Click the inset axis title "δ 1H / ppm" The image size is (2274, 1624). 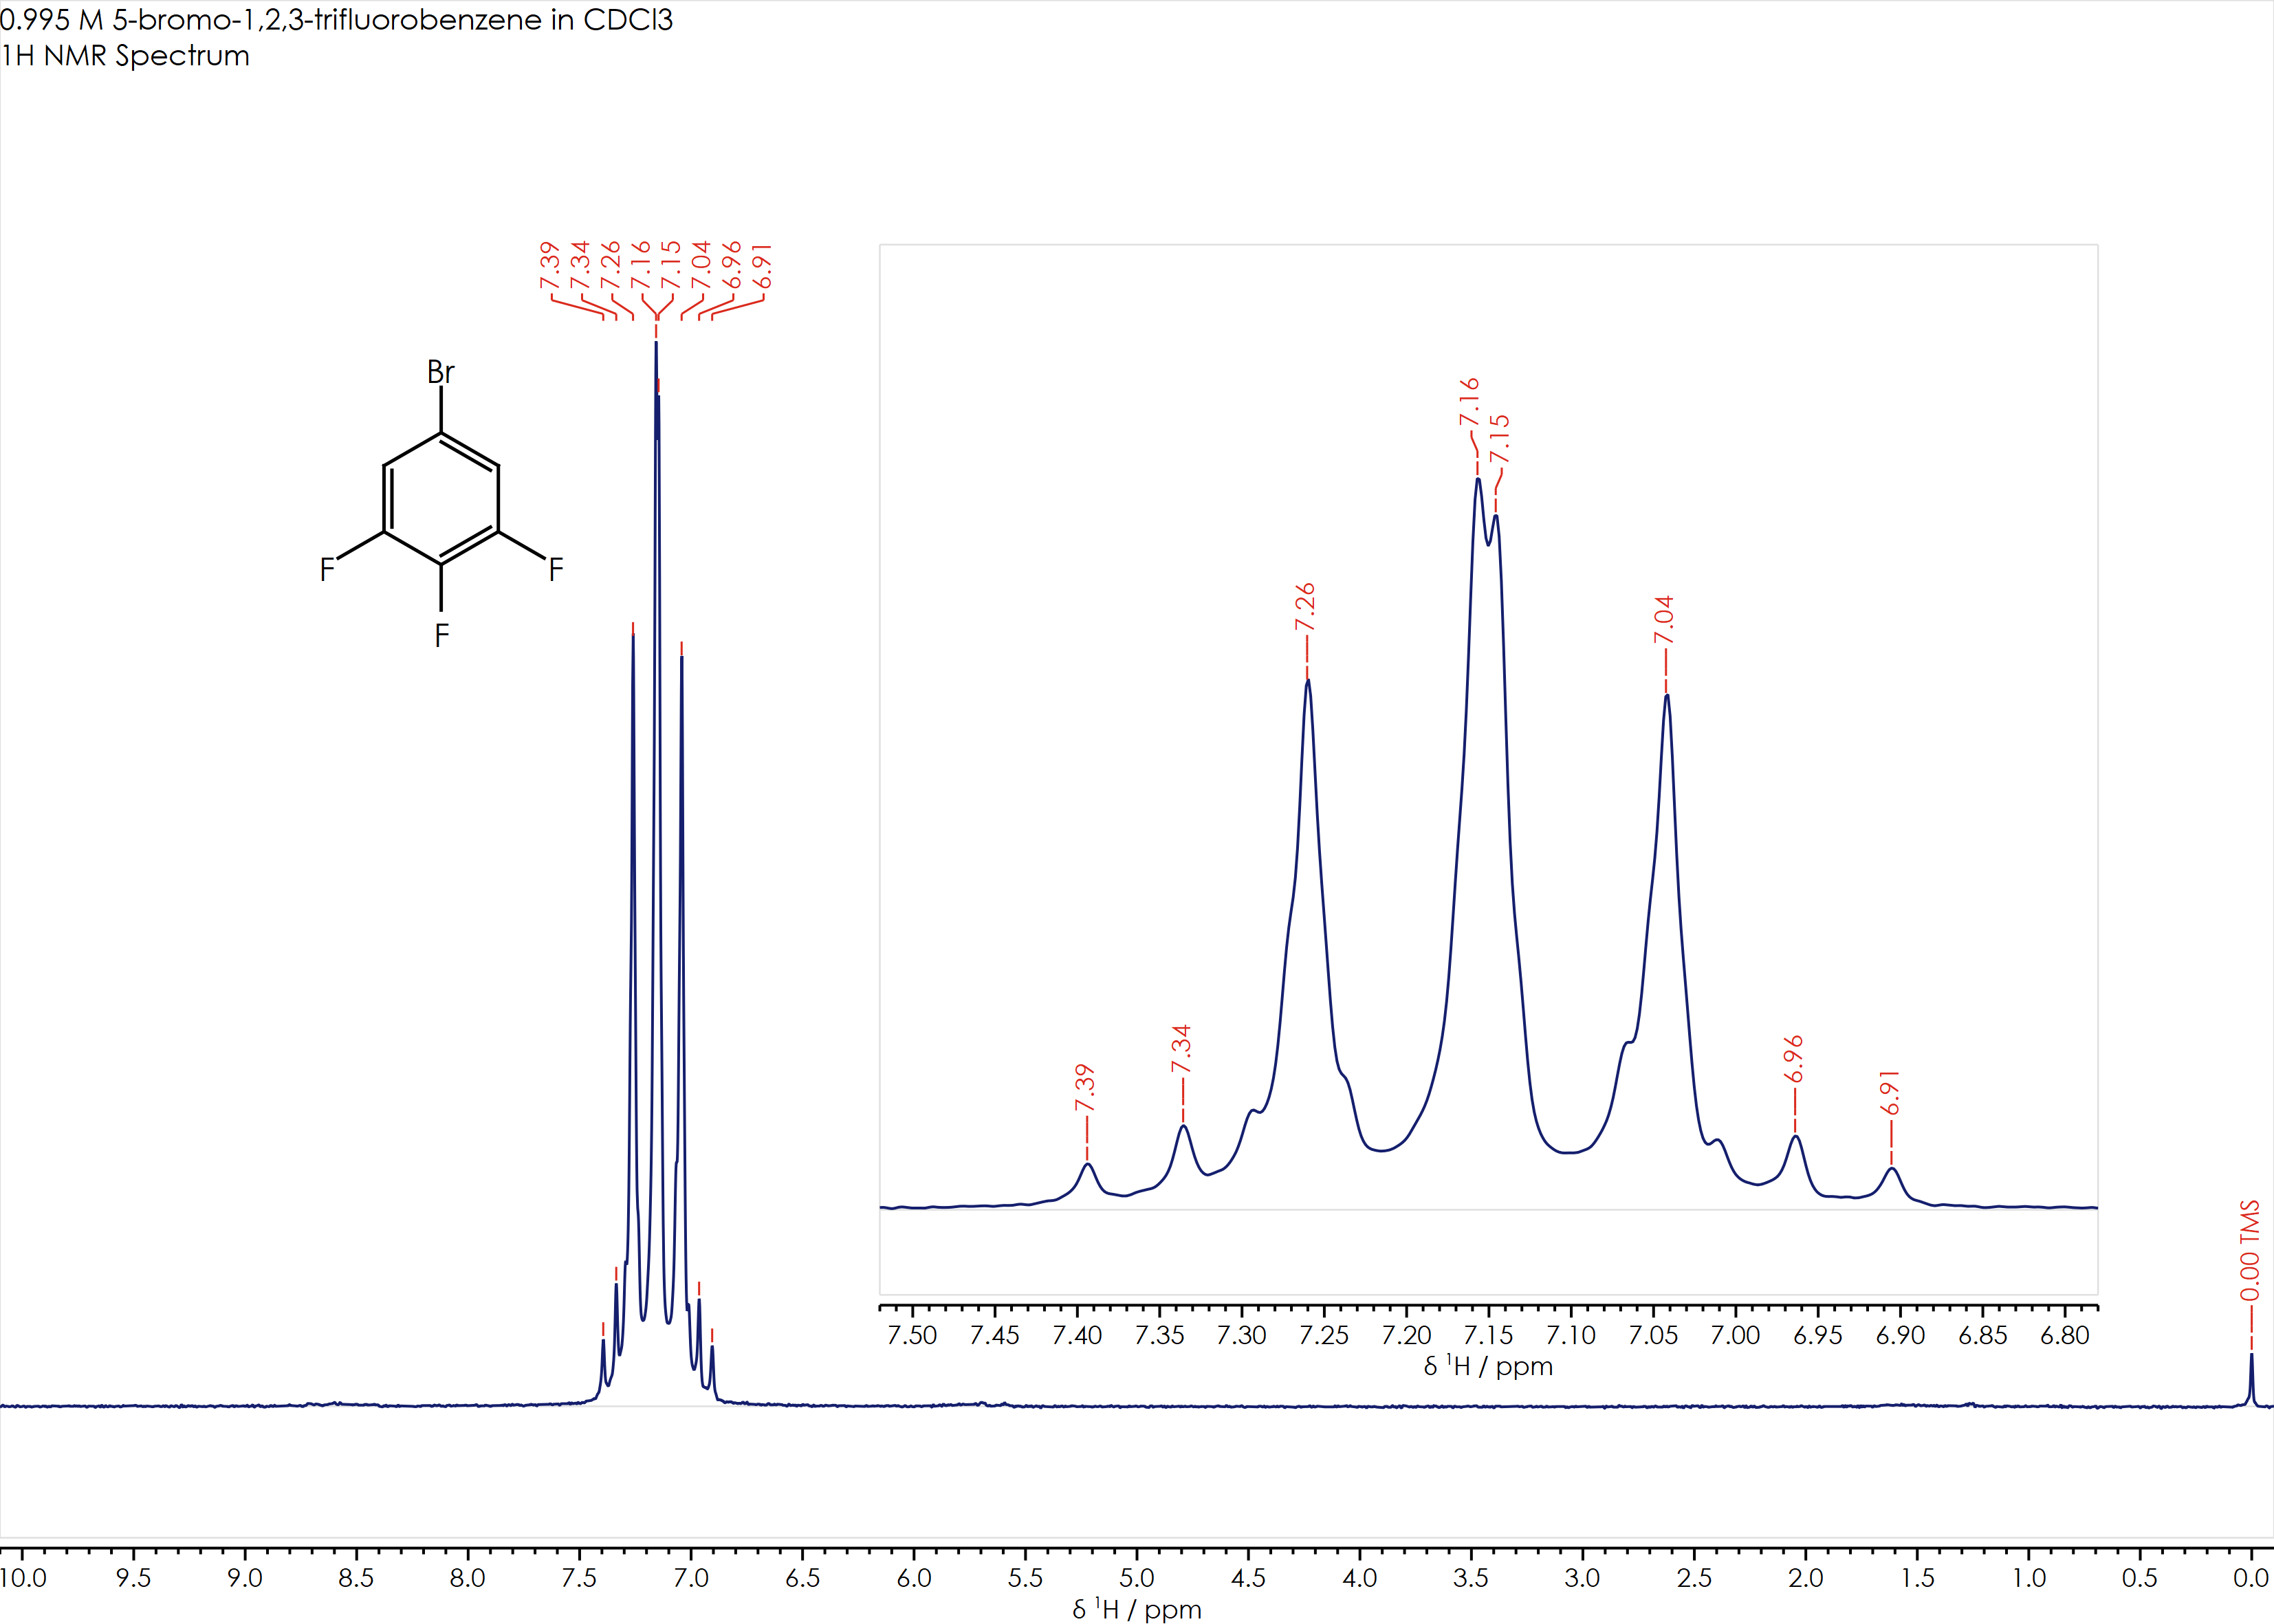1488,1366
